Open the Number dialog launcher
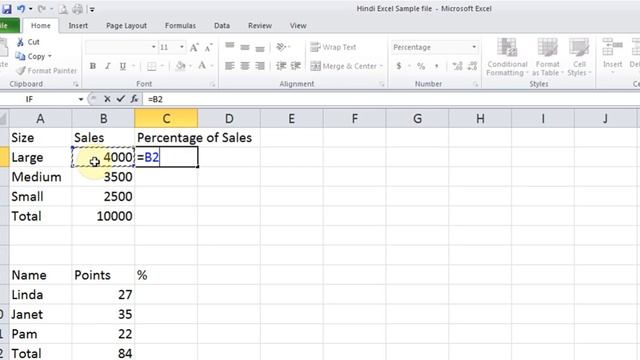Screen dimensions: 640x360 click(x=476, y=84)
